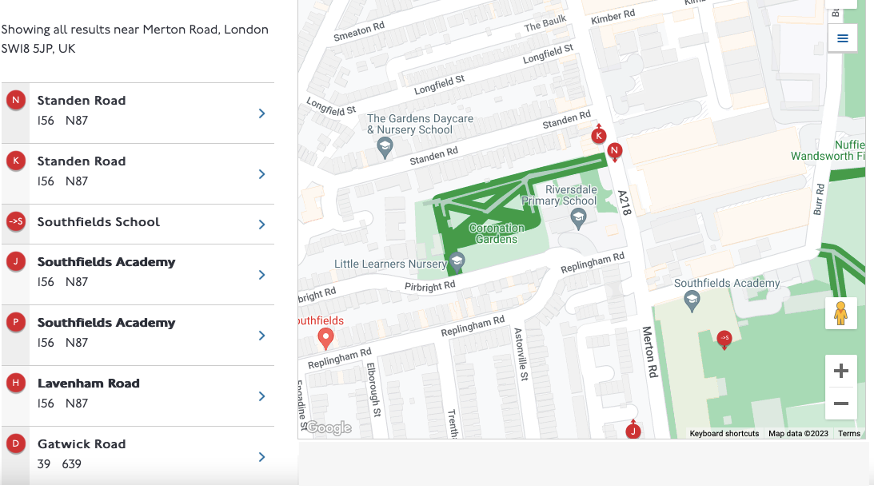Viewport: 874px width, 486px height.
Task: Click the Riversdale Primary School map icon
Action: click(x=576, y=218)
